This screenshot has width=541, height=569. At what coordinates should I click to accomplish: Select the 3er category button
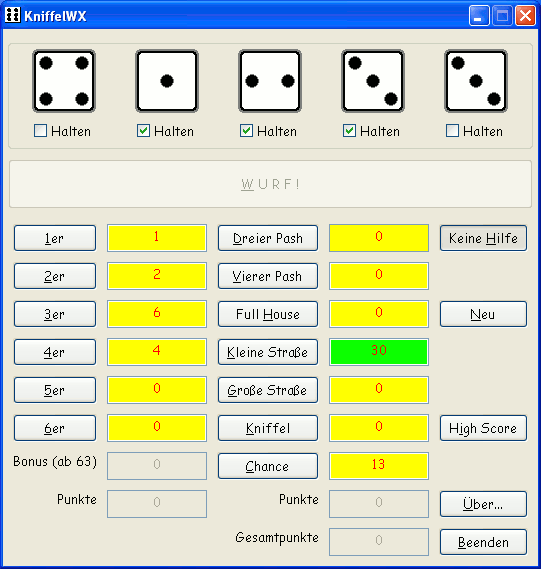click(55, 314)
